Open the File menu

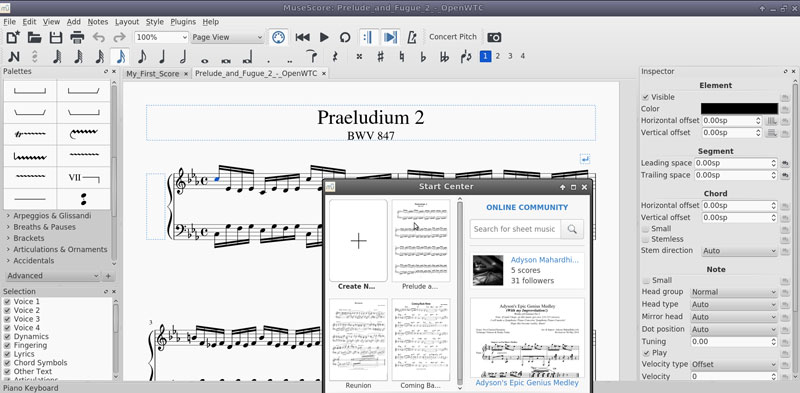click(x=9, y=22)
